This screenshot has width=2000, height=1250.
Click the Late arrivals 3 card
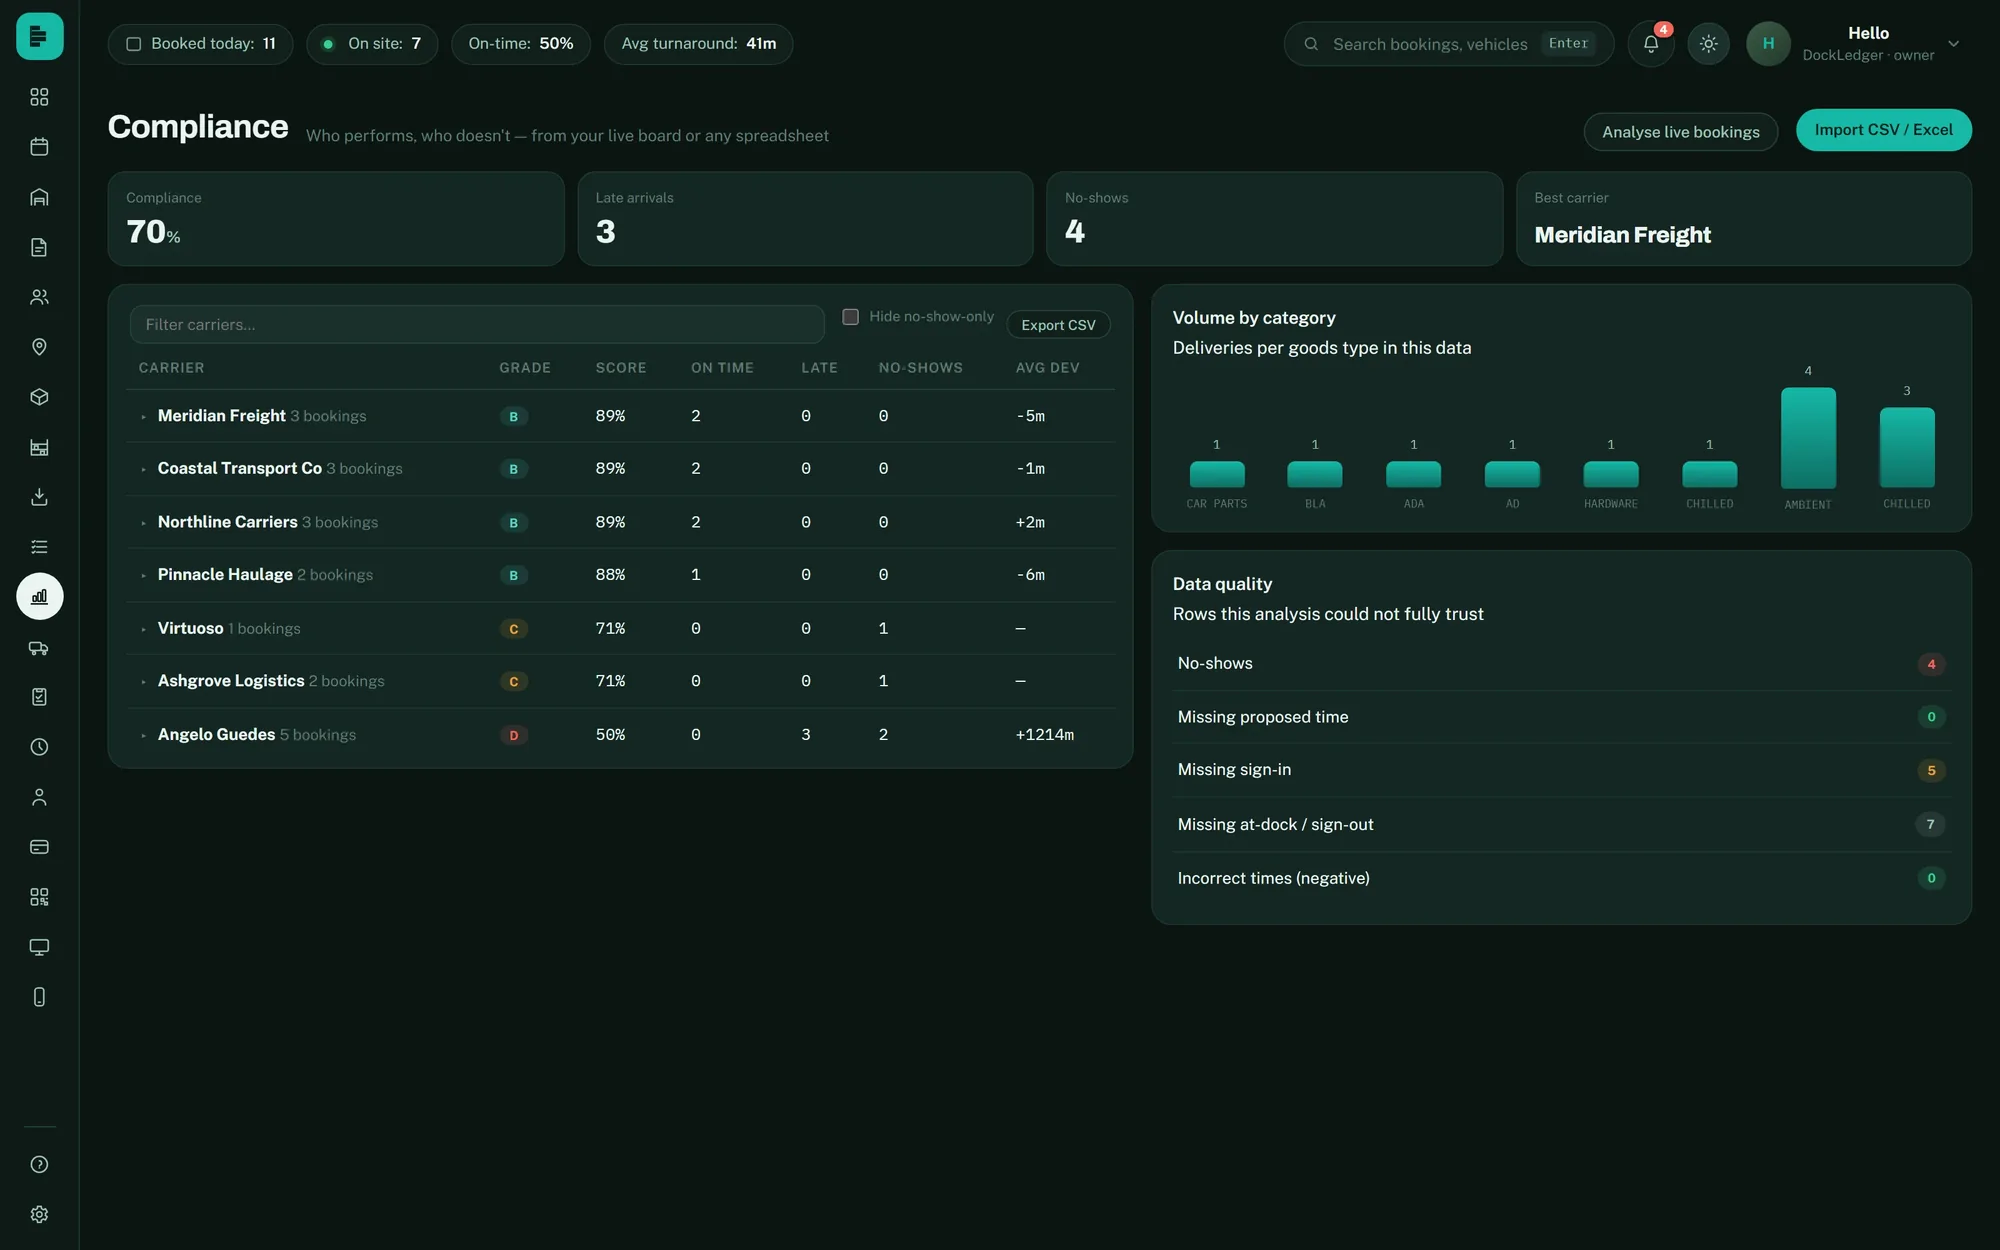point(805,219)
